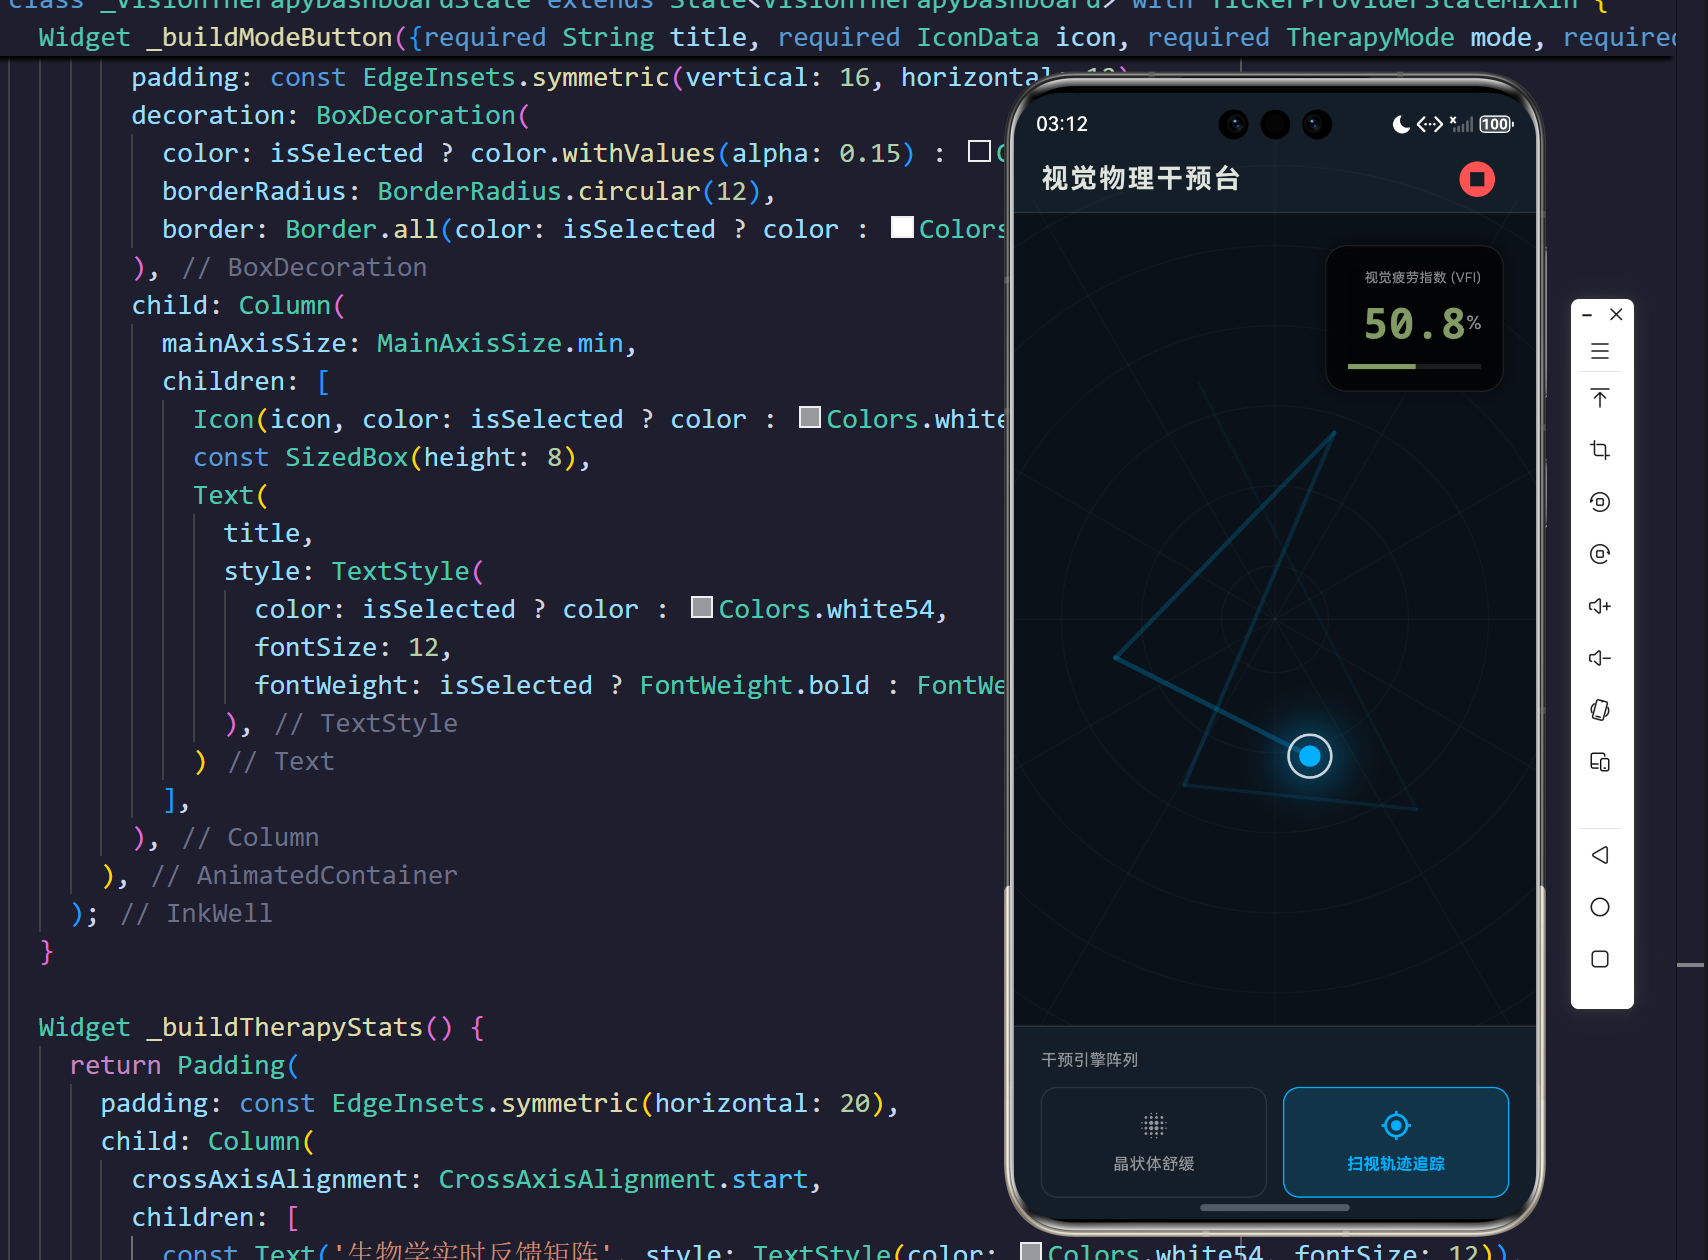Rotate device counterclockwise from the emulator toolbar

point(1600,502)
